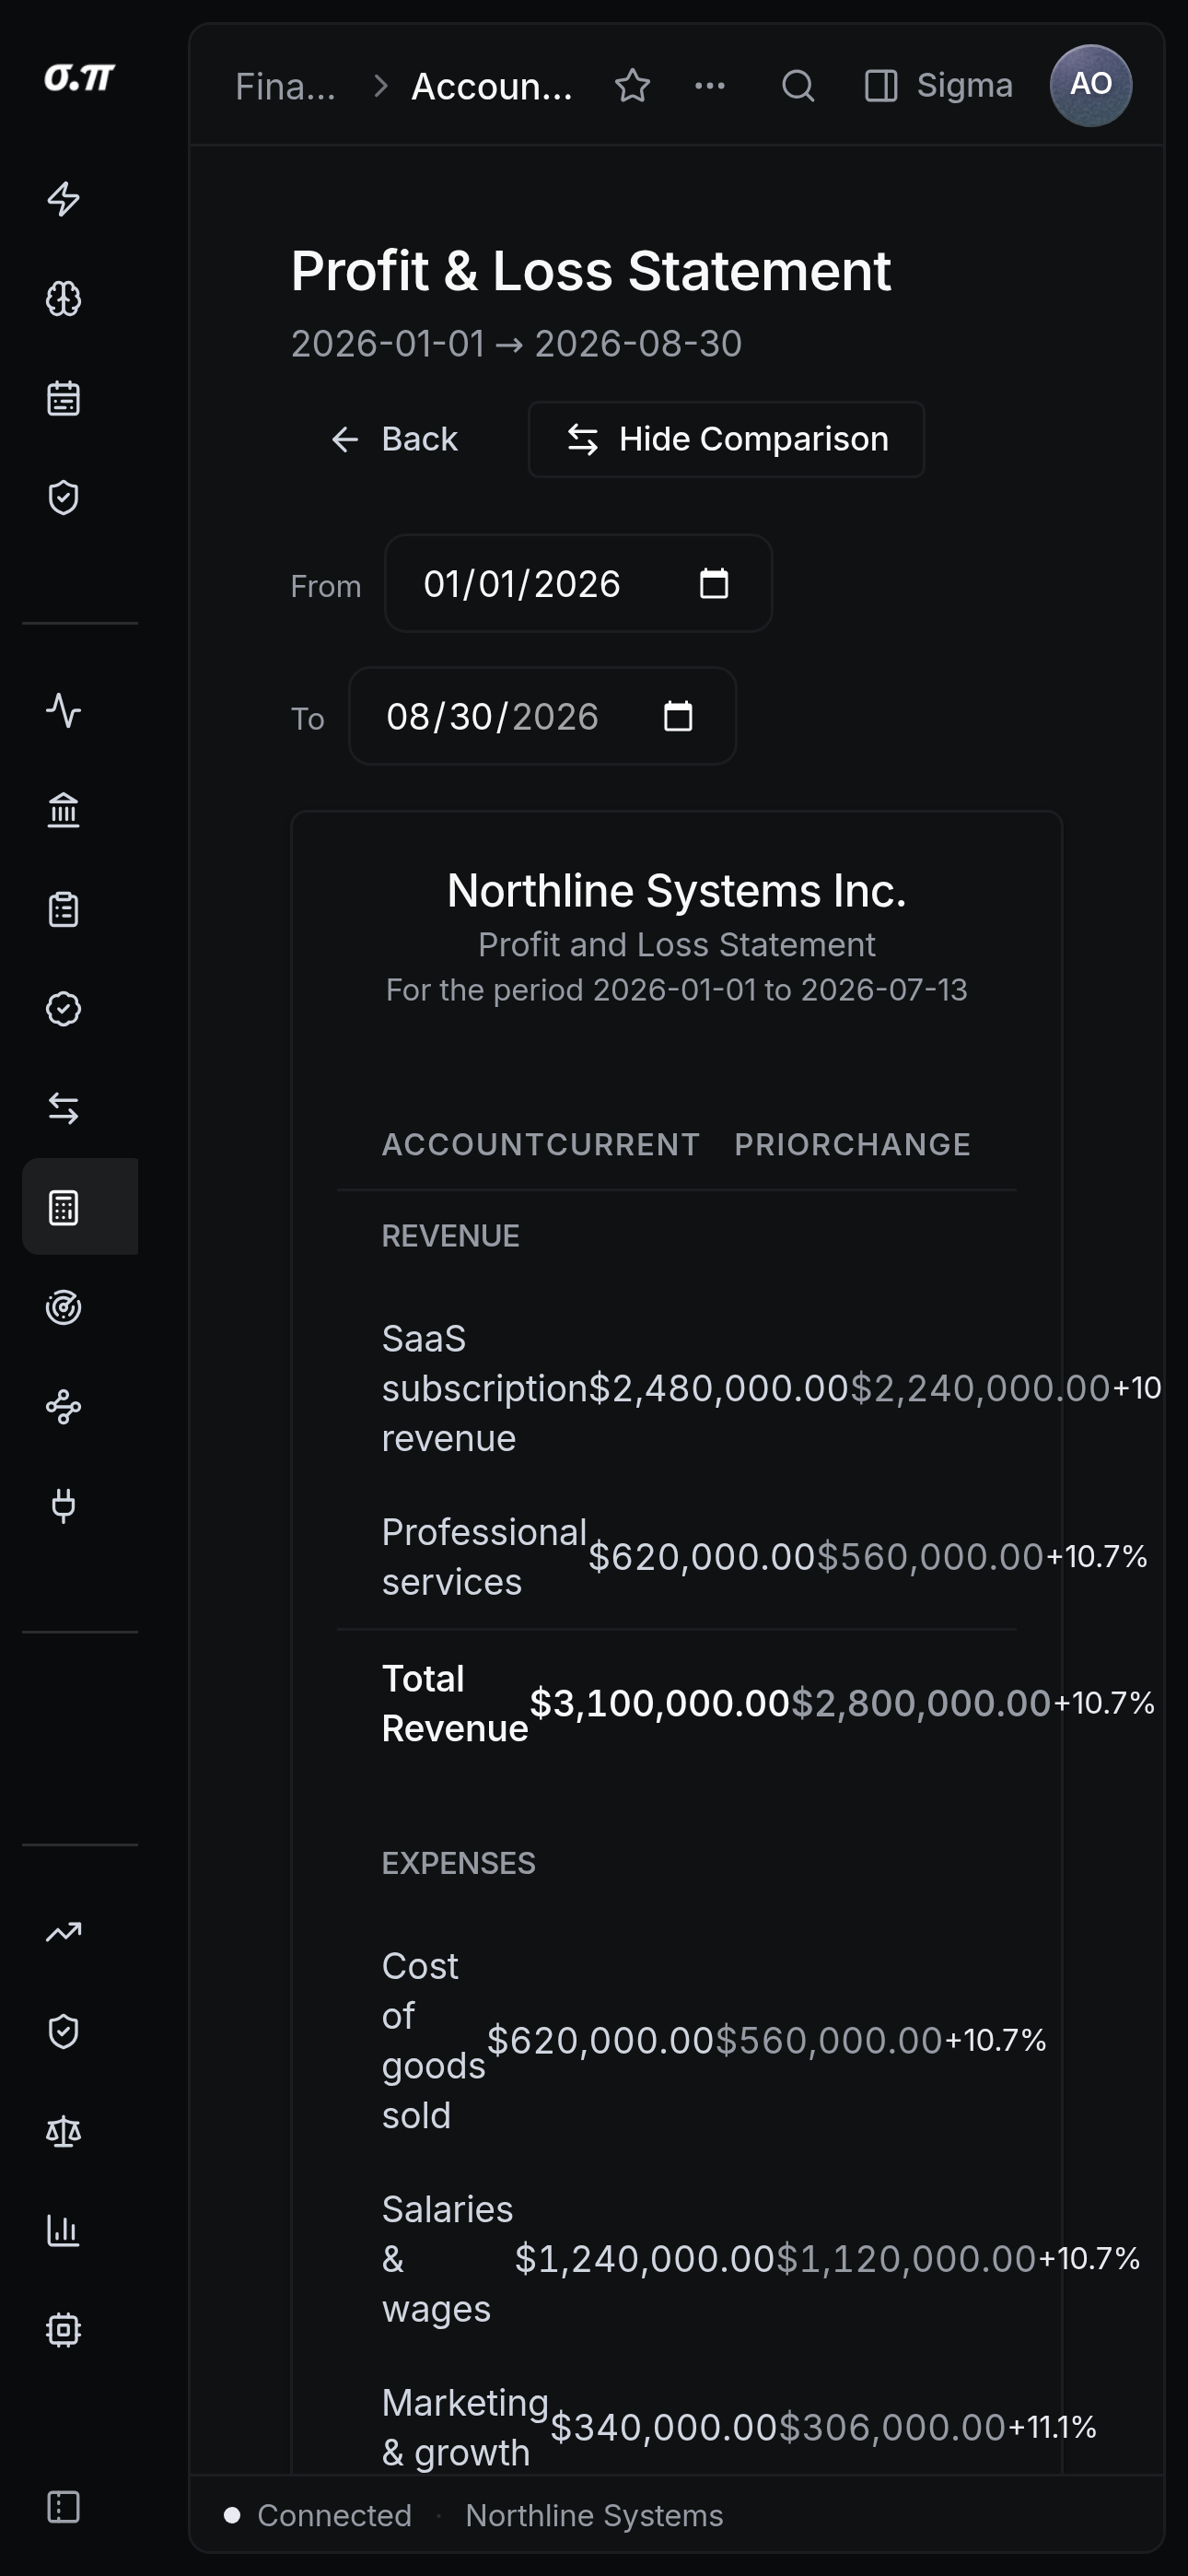Click the $306,000.00 prior marketing value
This screenshot has height=2576, width=1188.
892,2427
